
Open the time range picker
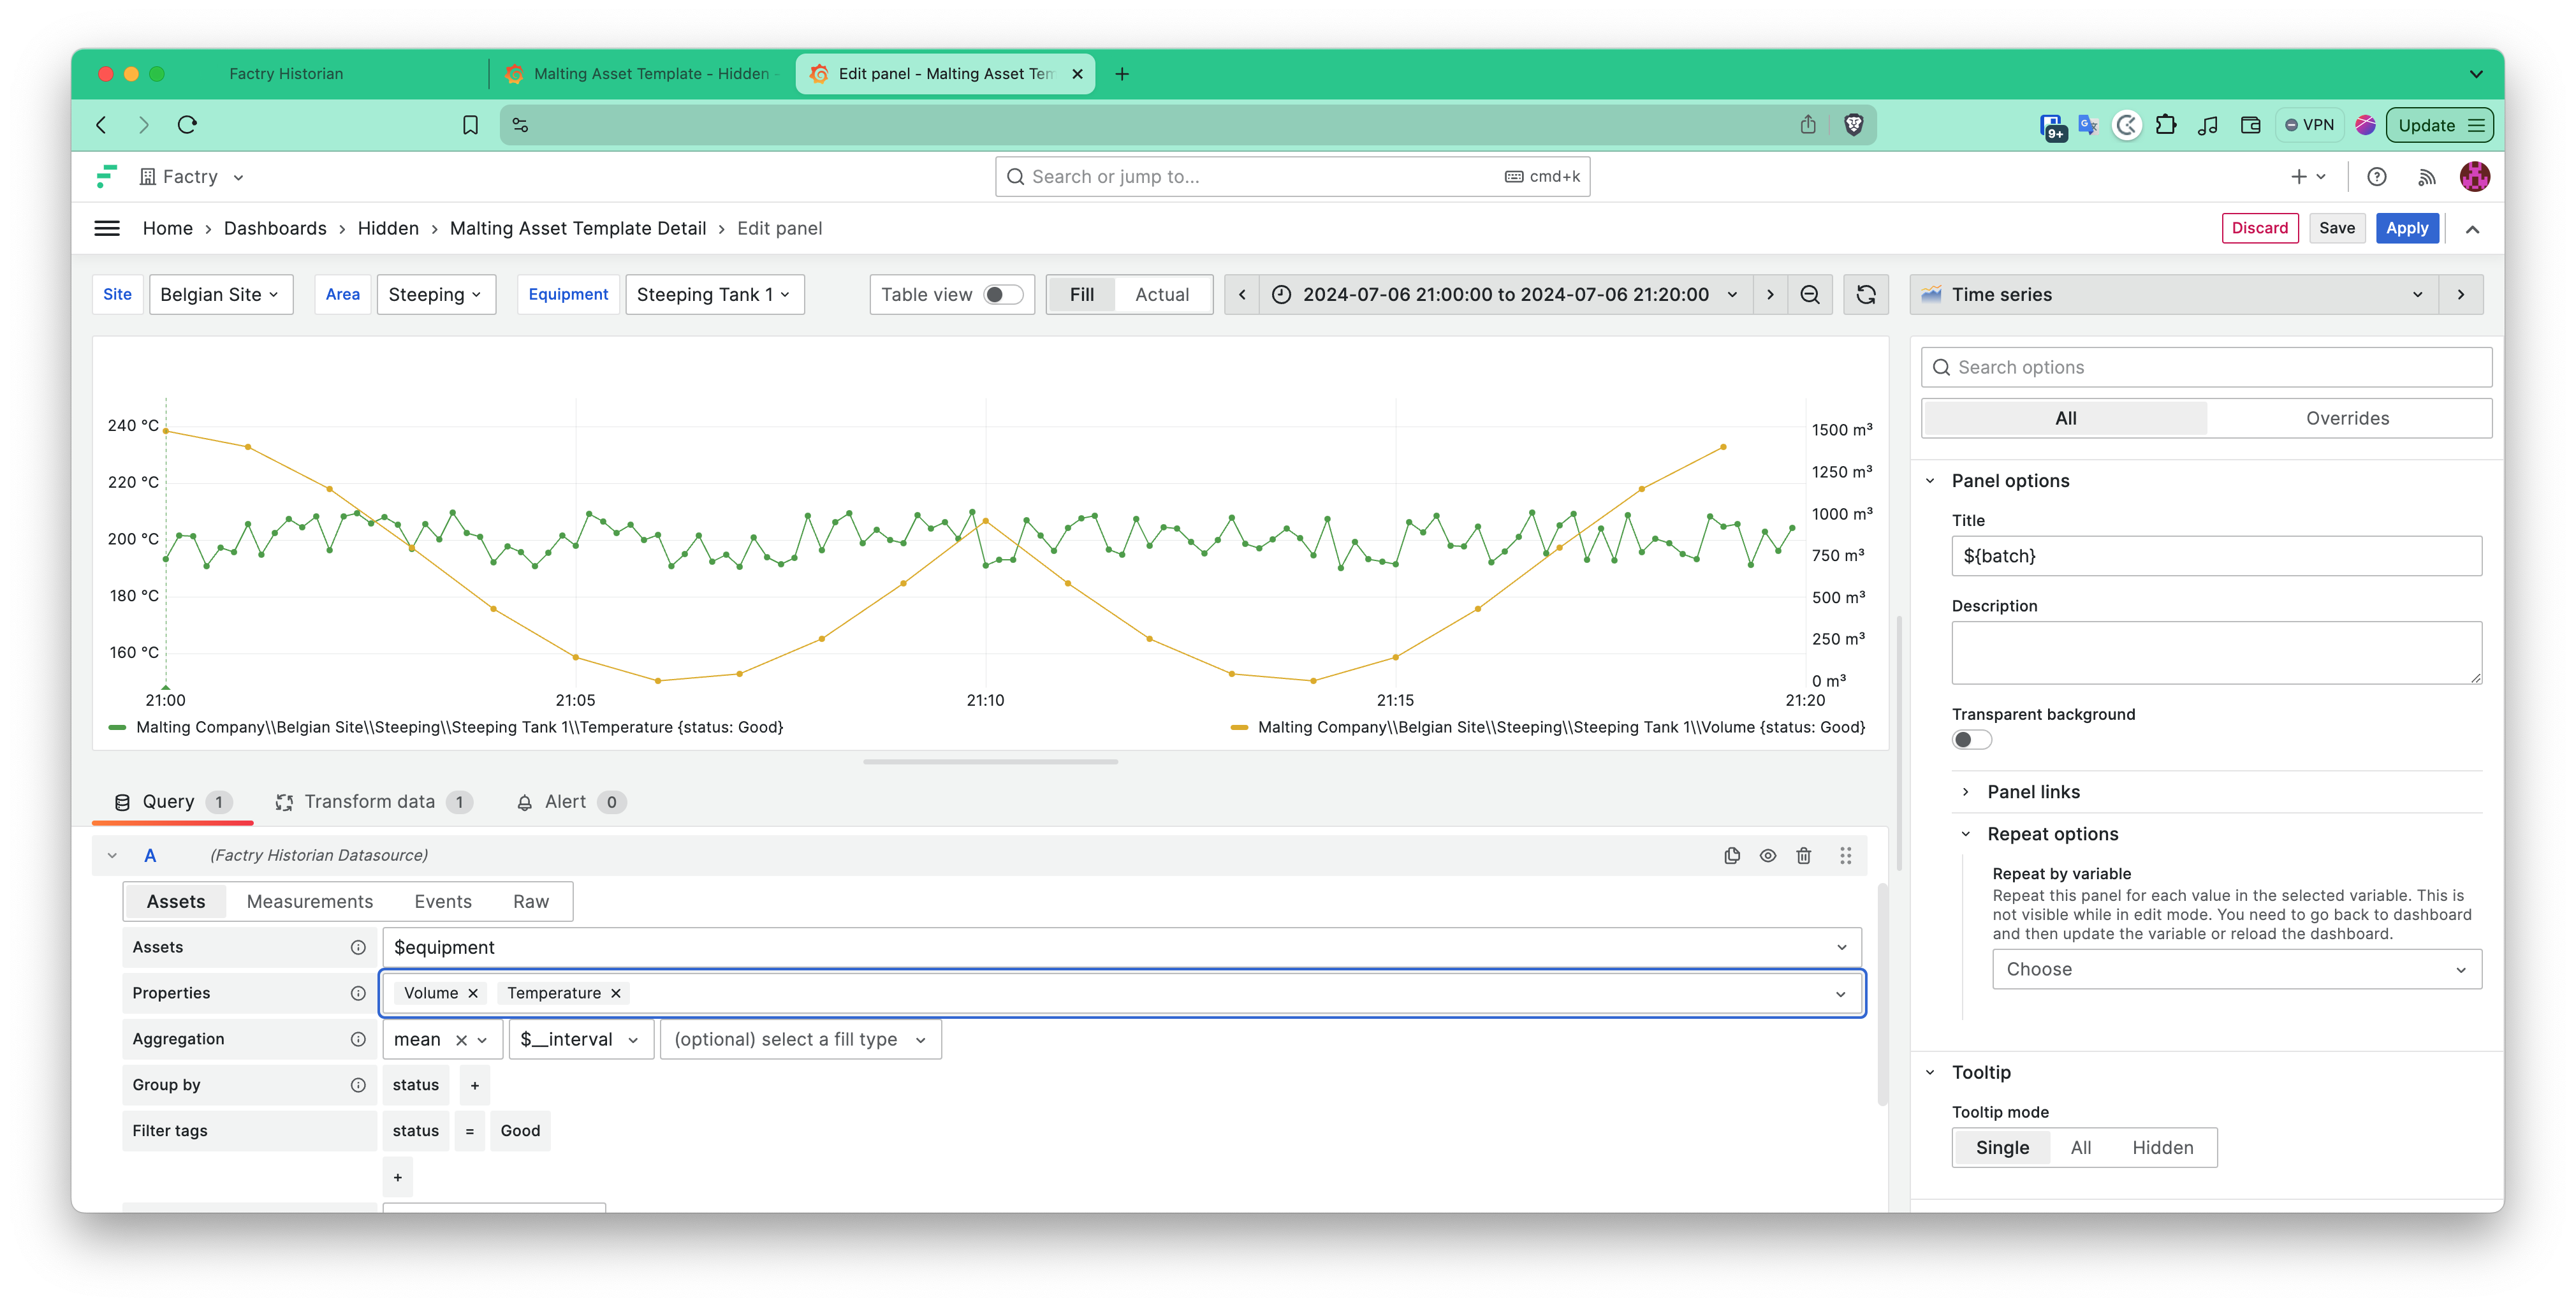coord(1505,294)
